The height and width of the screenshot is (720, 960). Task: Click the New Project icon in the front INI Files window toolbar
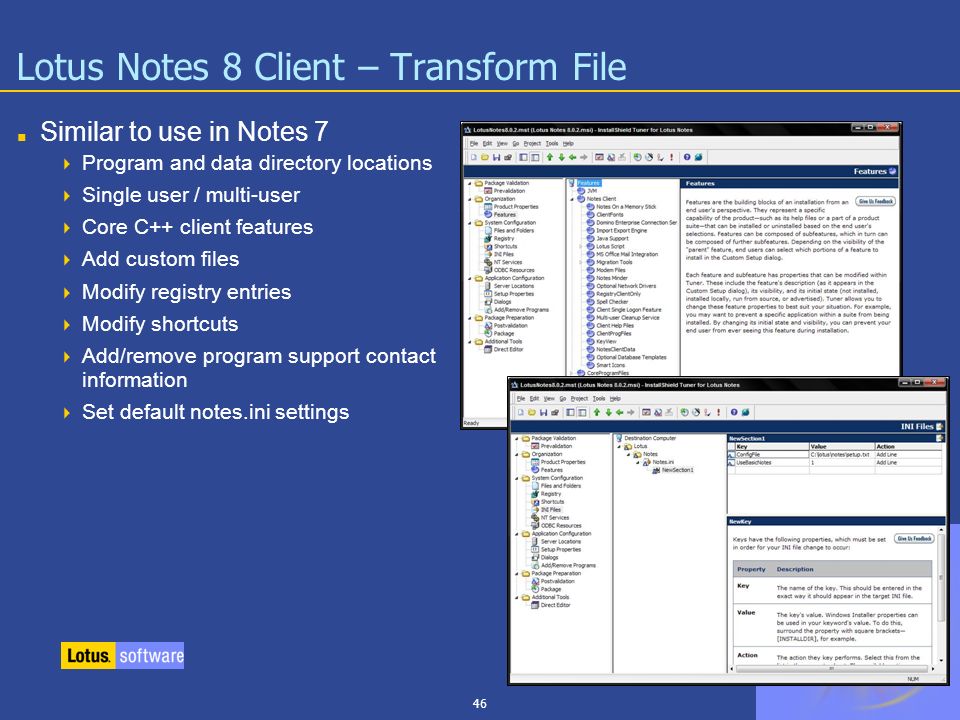click(520, 413)
